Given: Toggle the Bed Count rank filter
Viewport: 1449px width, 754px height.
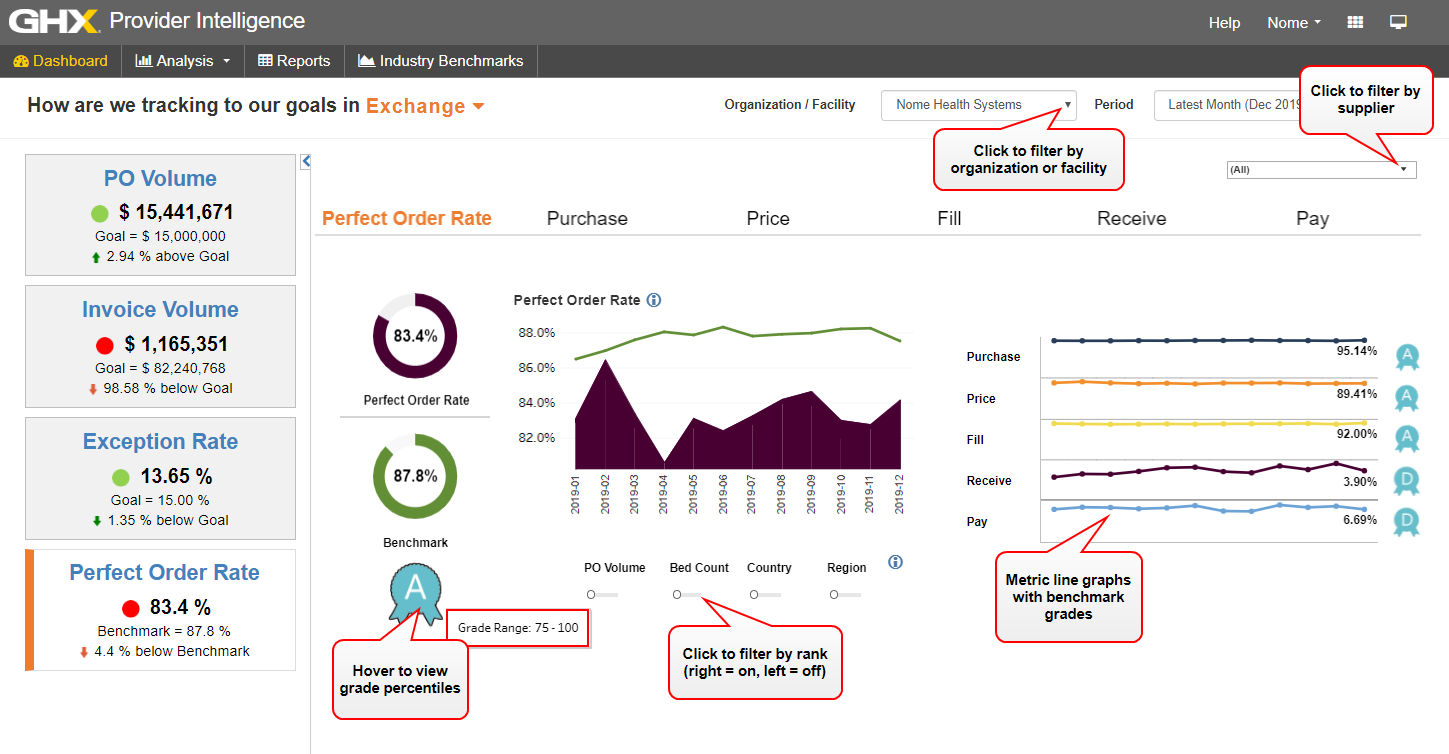Looking at the screenshot, I should coord(687,595).
